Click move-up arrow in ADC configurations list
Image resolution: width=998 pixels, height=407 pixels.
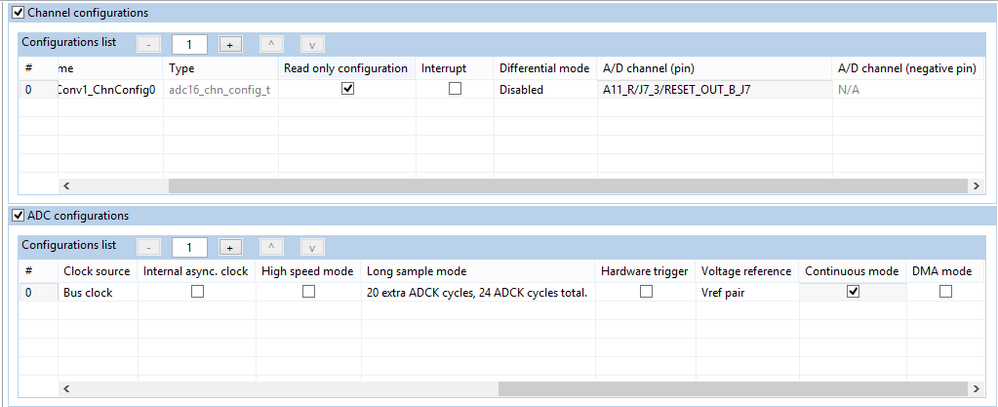point(270,247)
